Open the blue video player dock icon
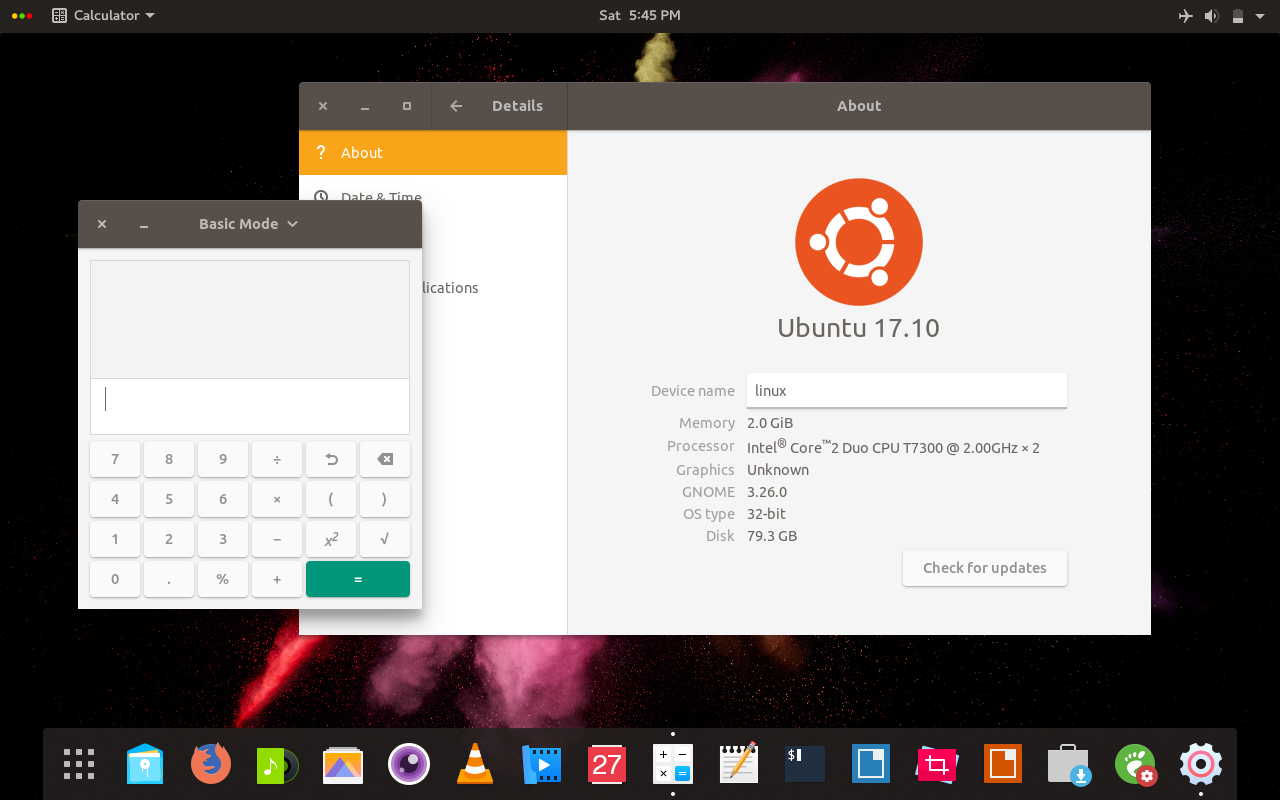Screen dimensions: 1280x800 [x=541, y=765]
